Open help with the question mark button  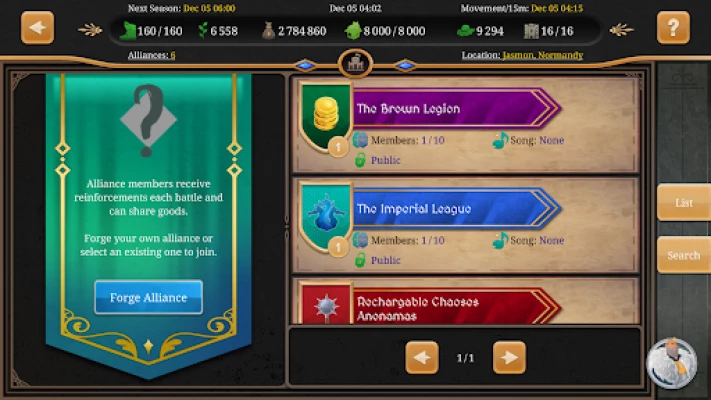tap(673, 28)
